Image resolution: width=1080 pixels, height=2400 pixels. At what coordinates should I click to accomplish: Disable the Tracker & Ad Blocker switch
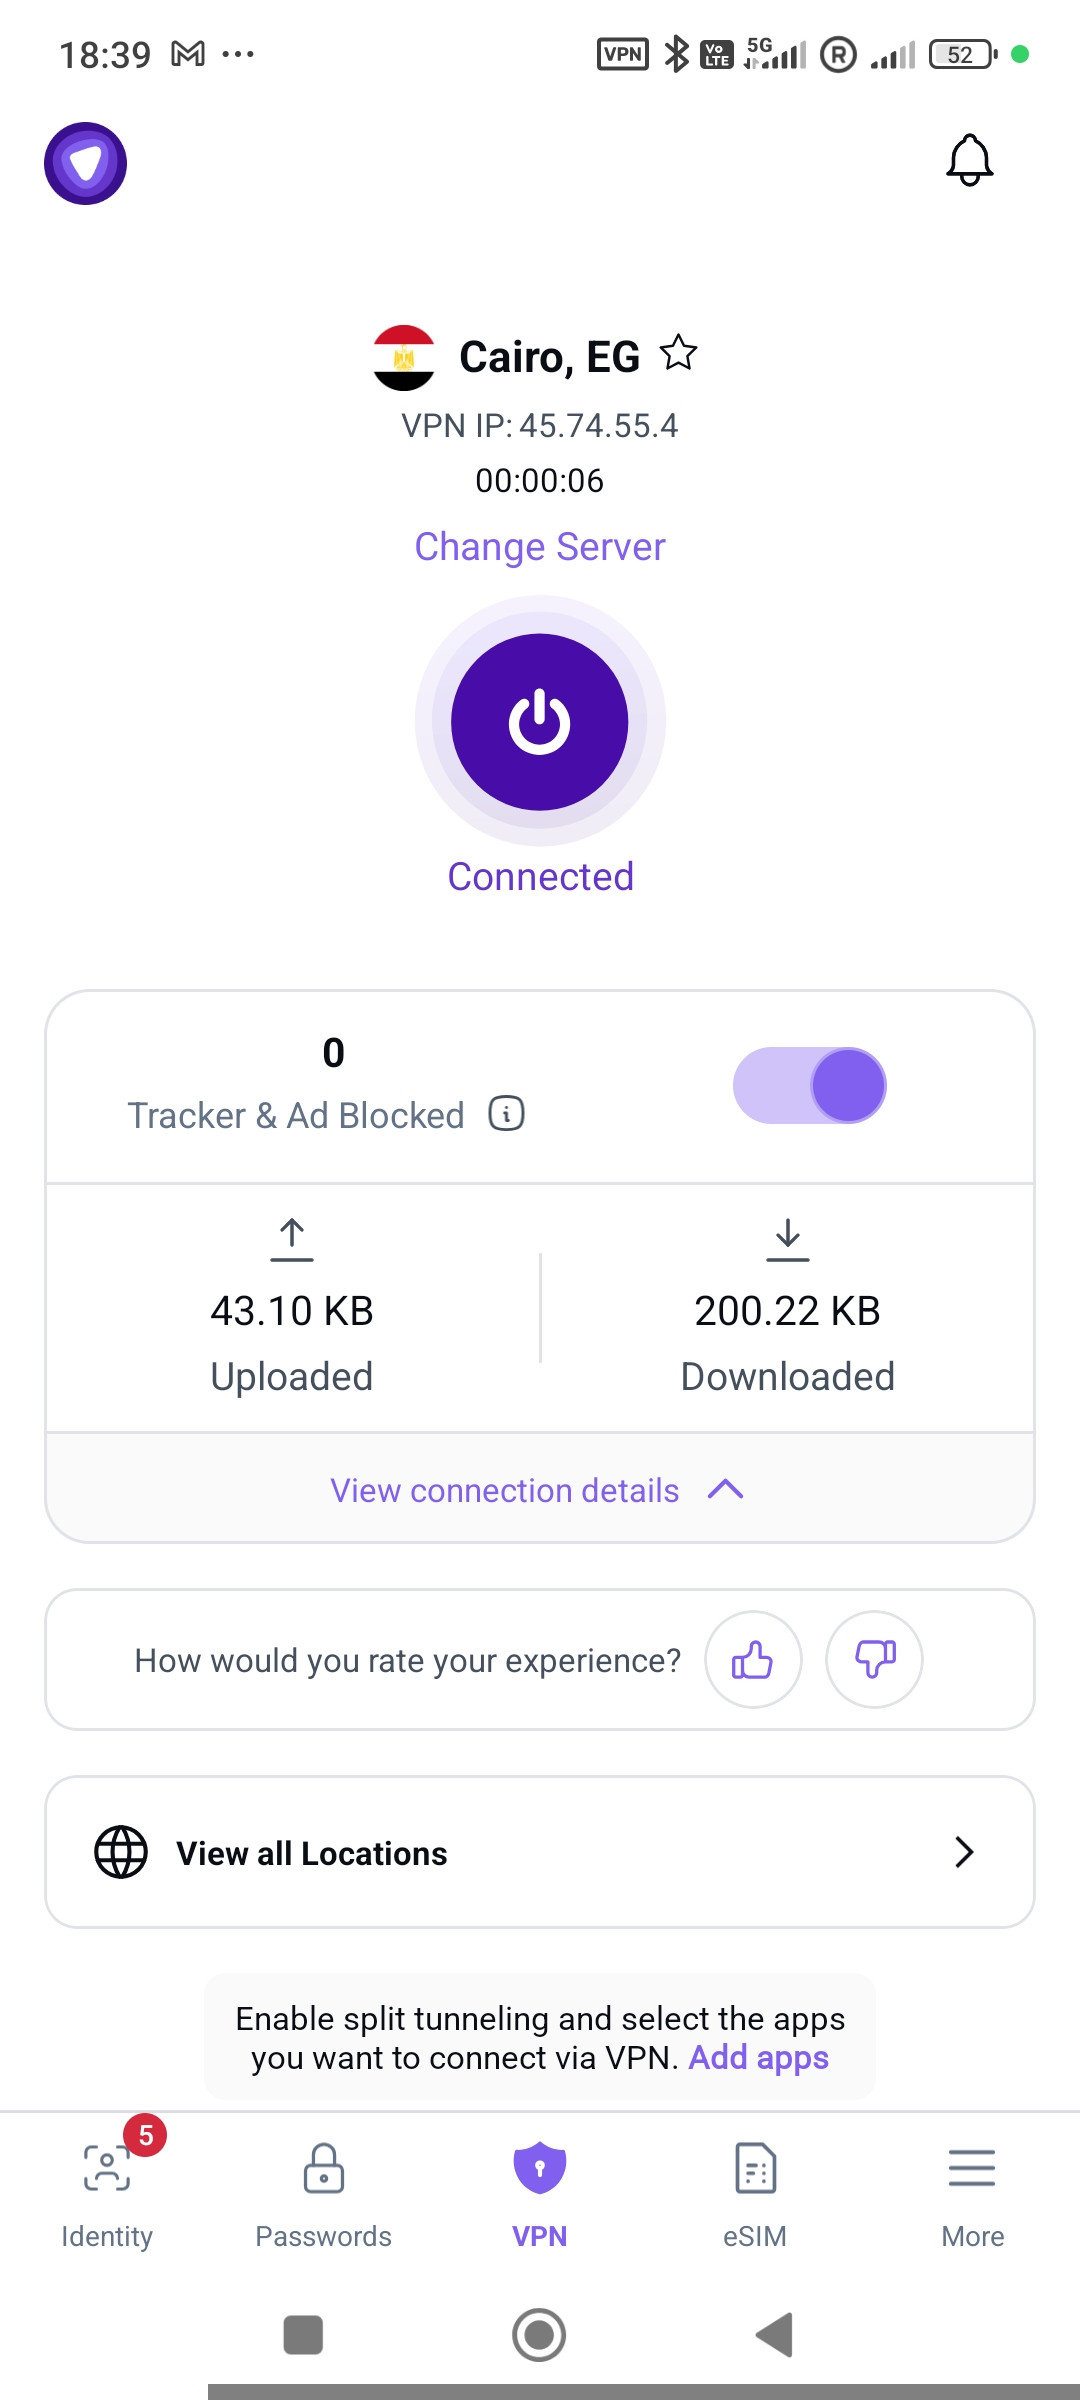click(x=810, y=1086)
